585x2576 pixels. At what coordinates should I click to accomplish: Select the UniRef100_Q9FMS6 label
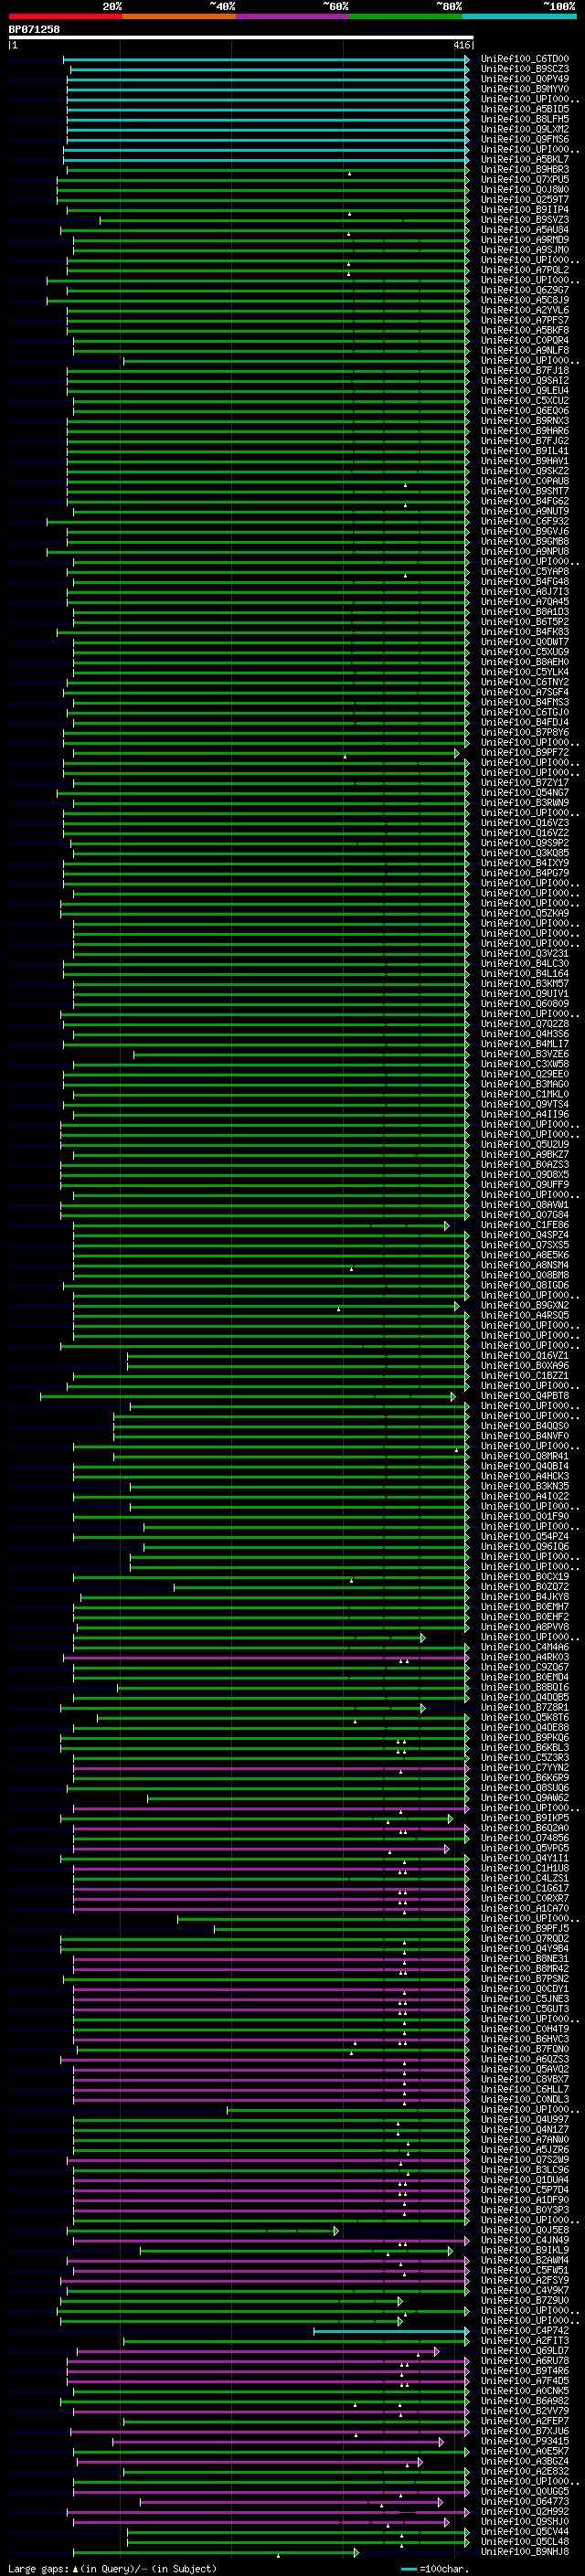click(x=524, y=139)
